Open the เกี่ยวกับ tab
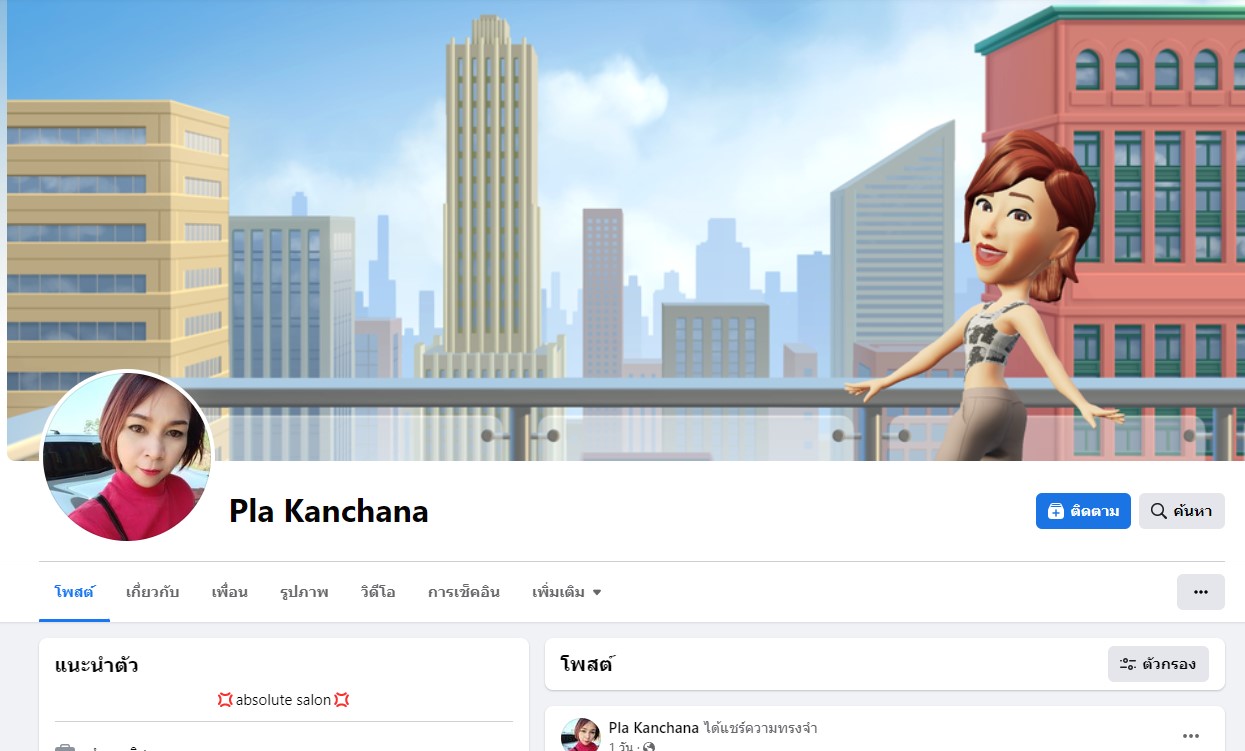Image resolution: width=1245 pixels, height=751 pixels. click(x=152, y=592)
